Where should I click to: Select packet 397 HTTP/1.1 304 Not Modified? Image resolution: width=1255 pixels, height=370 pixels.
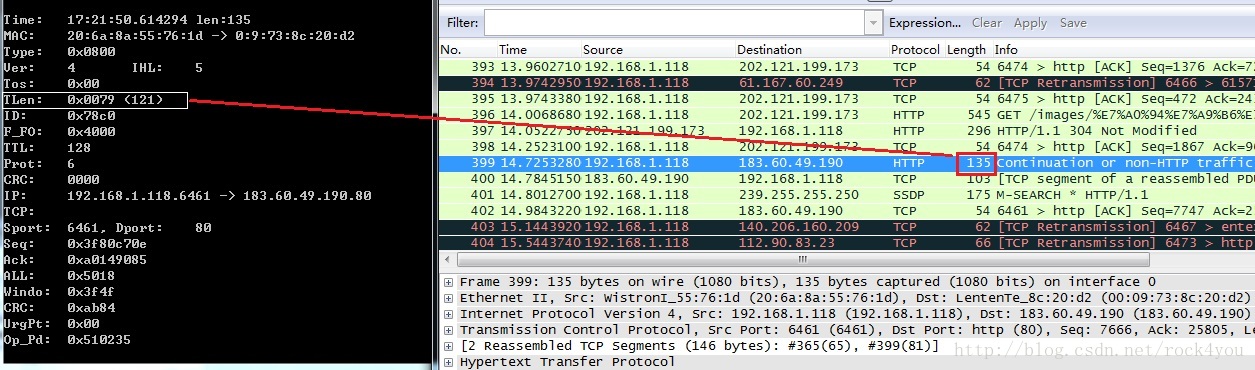tap(847, 130)
